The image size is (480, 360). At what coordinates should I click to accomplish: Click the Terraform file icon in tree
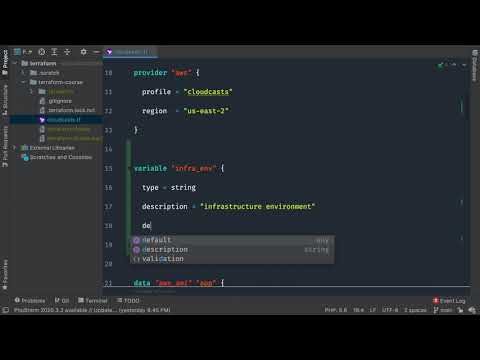pos(42,120)
